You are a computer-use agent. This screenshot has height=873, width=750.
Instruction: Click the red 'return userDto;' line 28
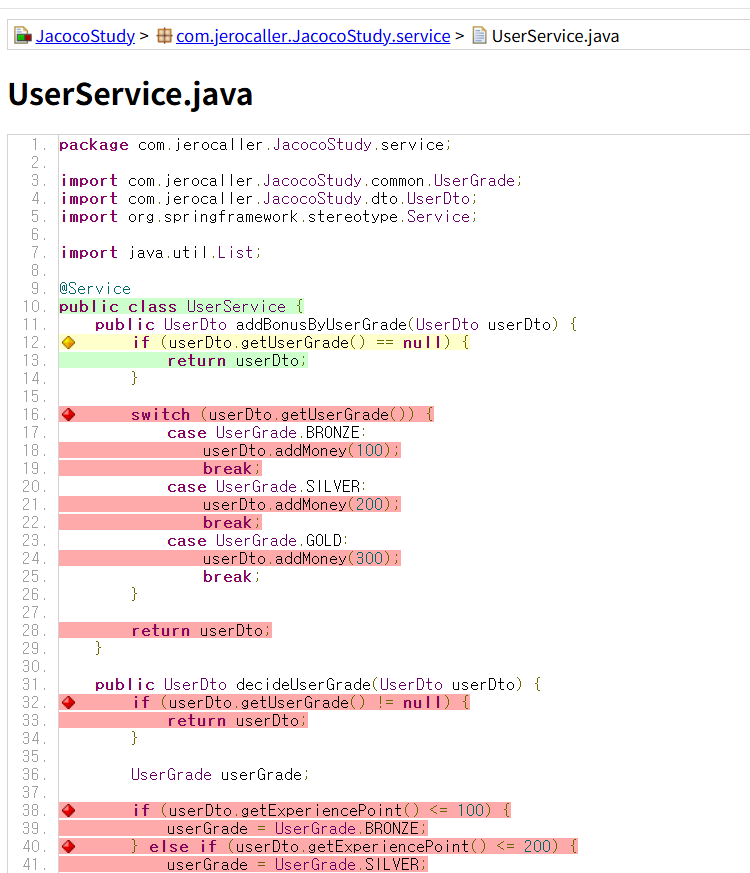tap(201, 631)
